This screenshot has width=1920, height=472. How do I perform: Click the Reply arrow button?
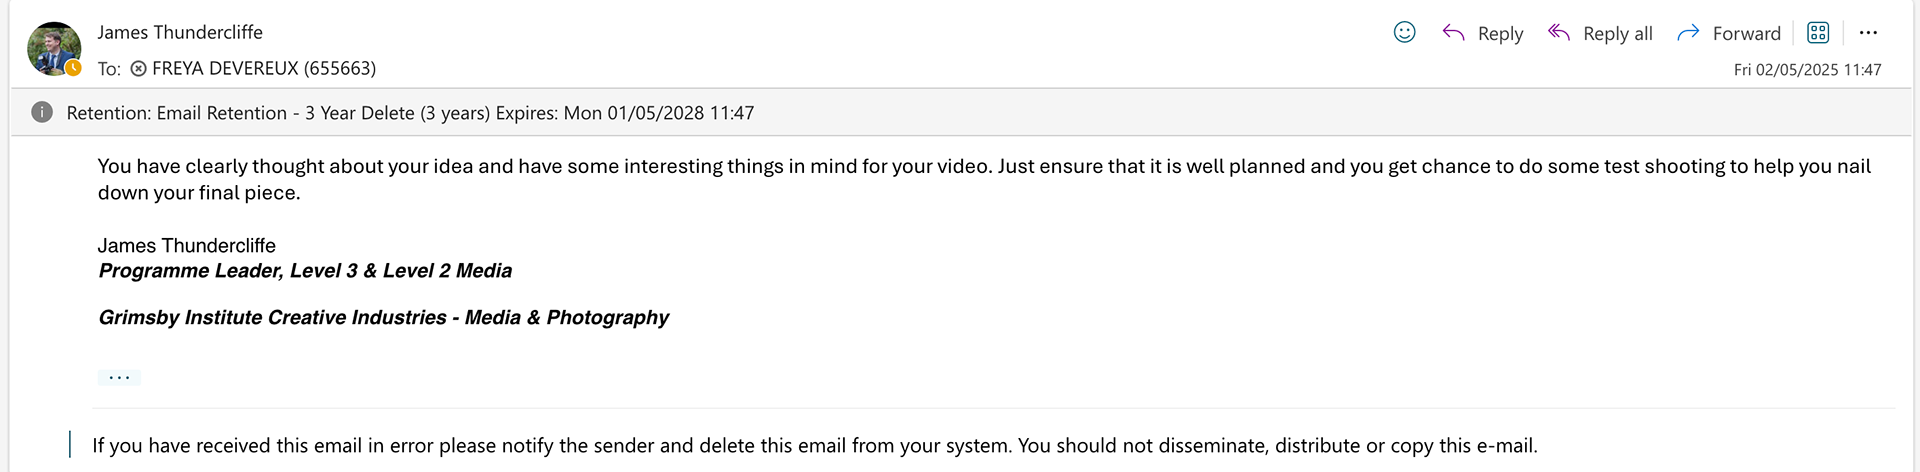(x=1482, y=33)
